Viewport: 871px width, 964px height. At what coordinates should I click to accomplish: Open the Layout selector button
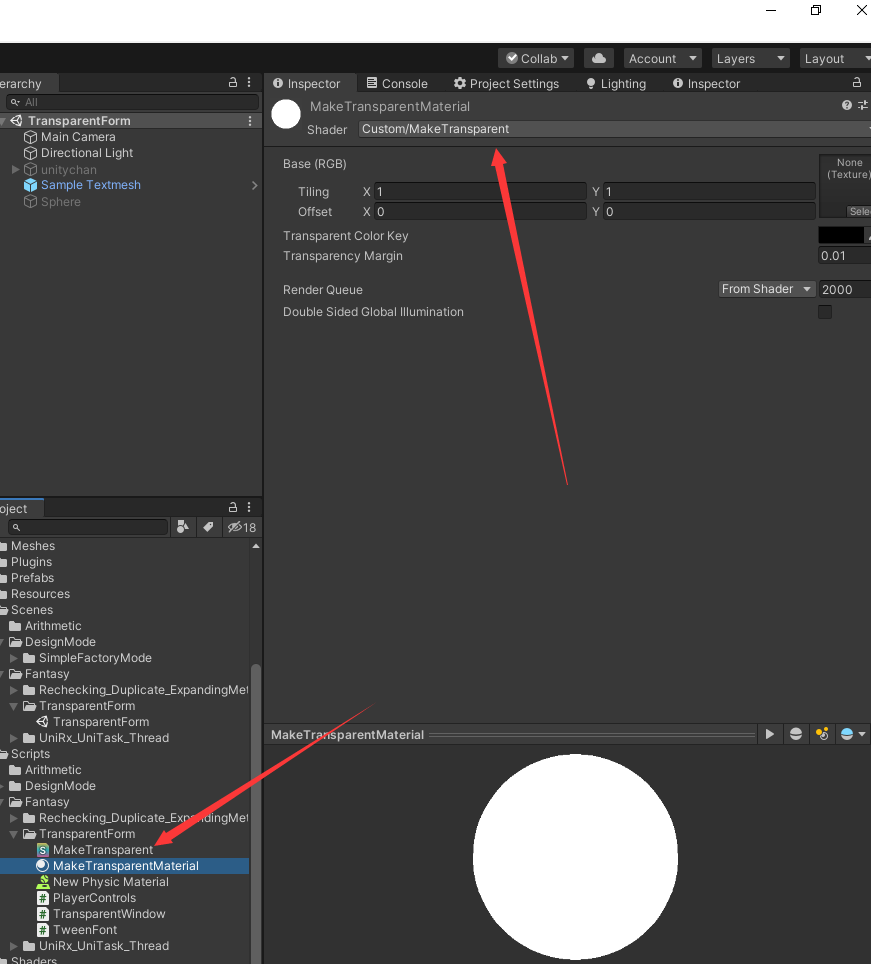[x=835, y=58]
